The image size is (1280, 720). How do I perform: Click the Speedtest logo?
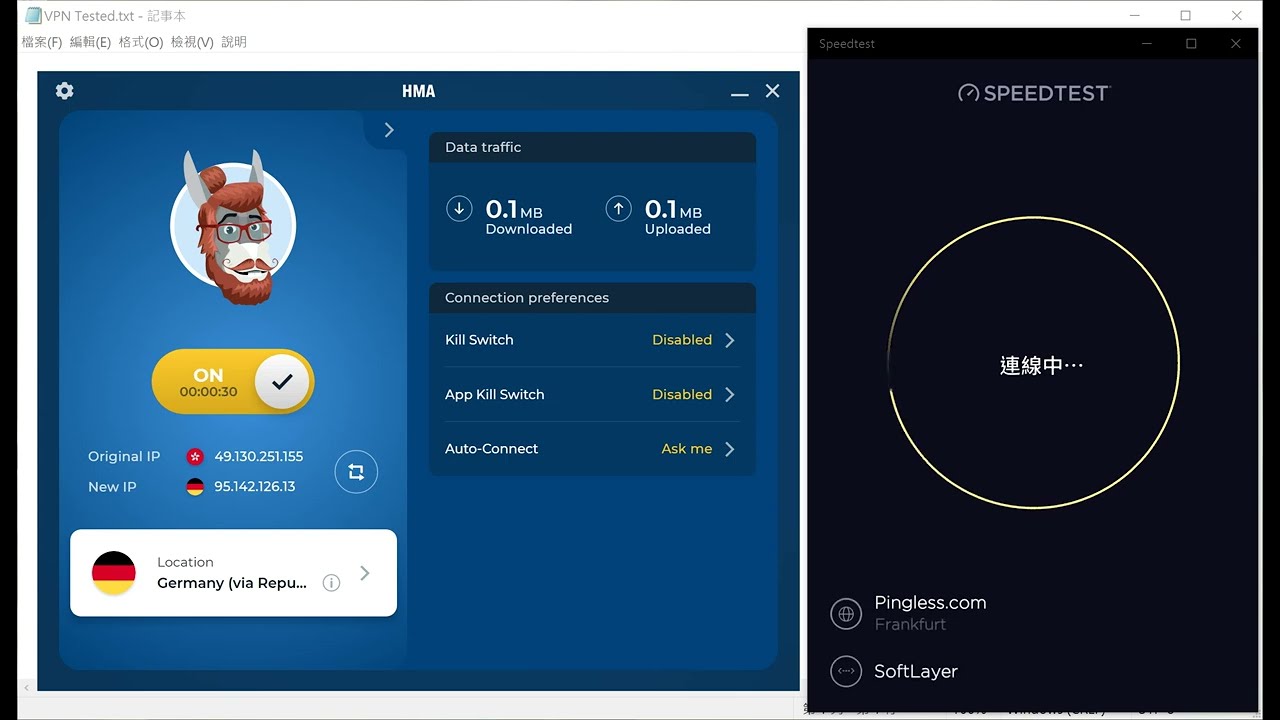(1034, 93)
